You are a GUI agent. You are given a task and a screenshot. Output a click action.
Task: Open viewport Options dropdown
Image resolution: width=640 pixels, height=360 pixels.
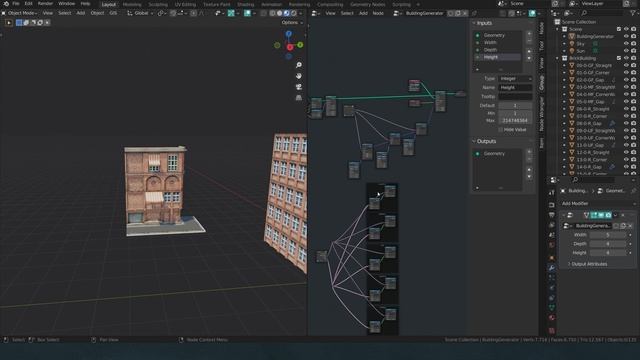tap(292, 22)
